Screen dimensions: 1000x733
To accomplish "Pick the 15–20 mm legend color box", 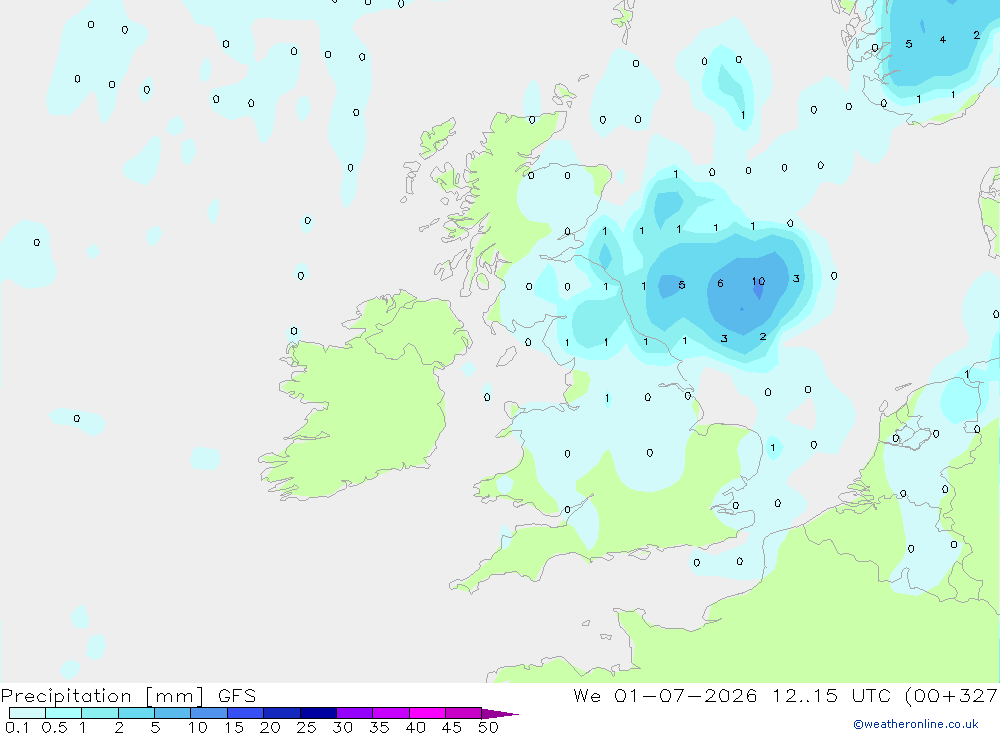I will [246, 713].
